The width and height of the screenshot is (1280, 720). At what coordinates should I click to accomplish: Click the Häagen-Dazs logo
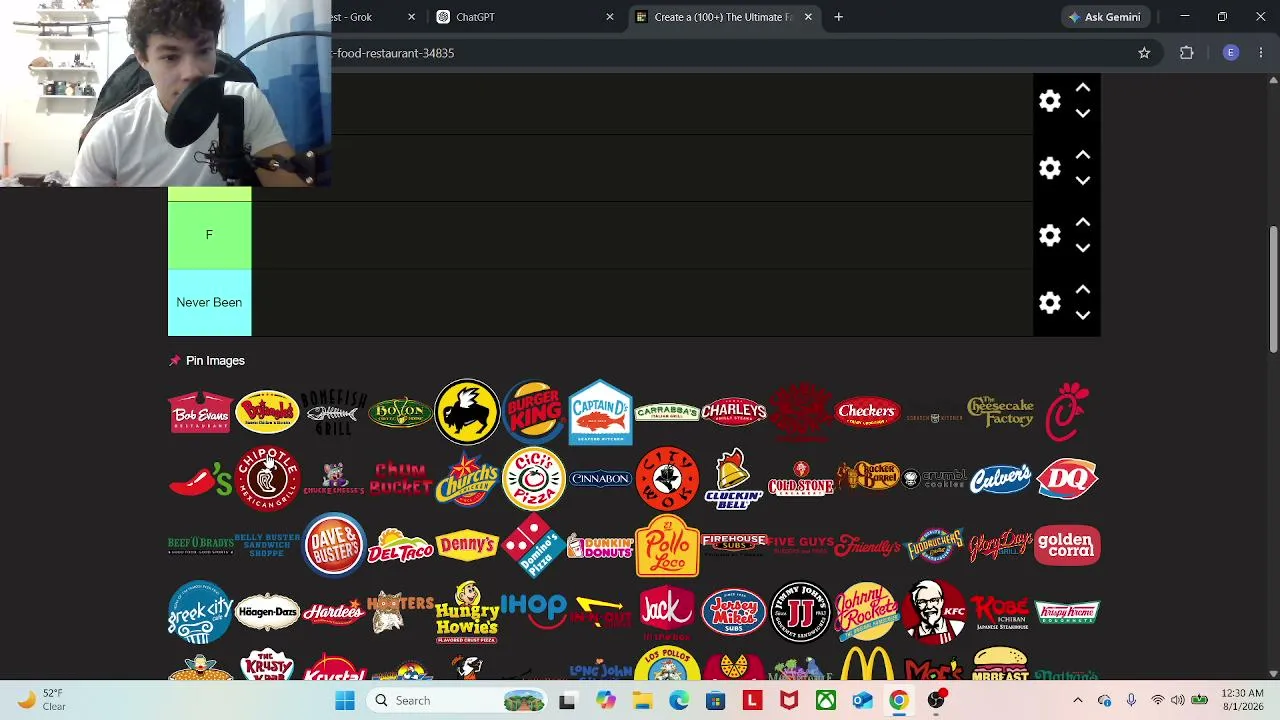click(x=267, y=612)
